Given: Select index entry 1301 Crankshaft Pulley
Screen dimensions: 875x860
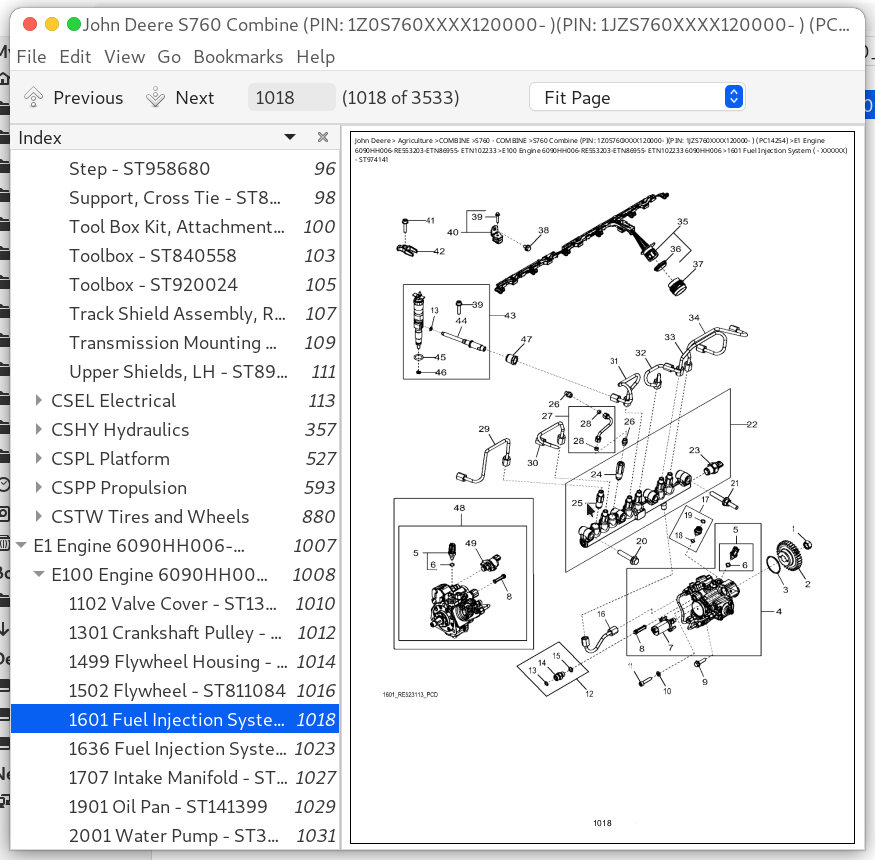Looking at the screenshot, I should point(175,633).
